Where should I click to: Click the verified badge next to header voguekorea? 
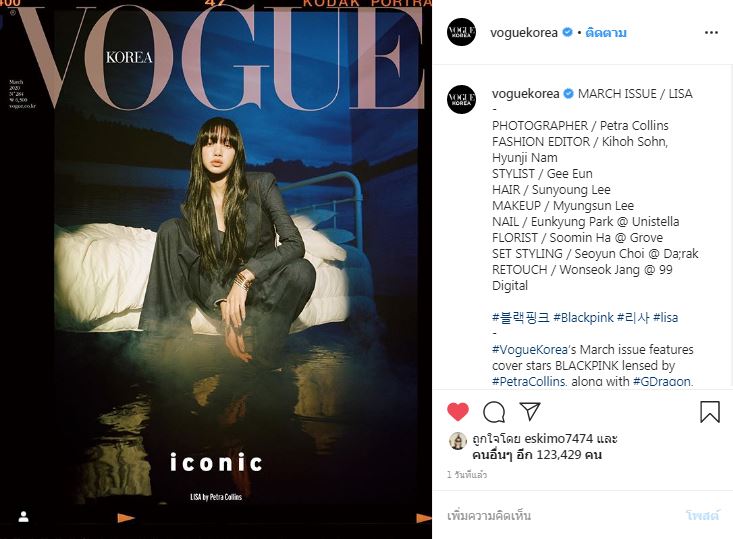click(568, 32)
